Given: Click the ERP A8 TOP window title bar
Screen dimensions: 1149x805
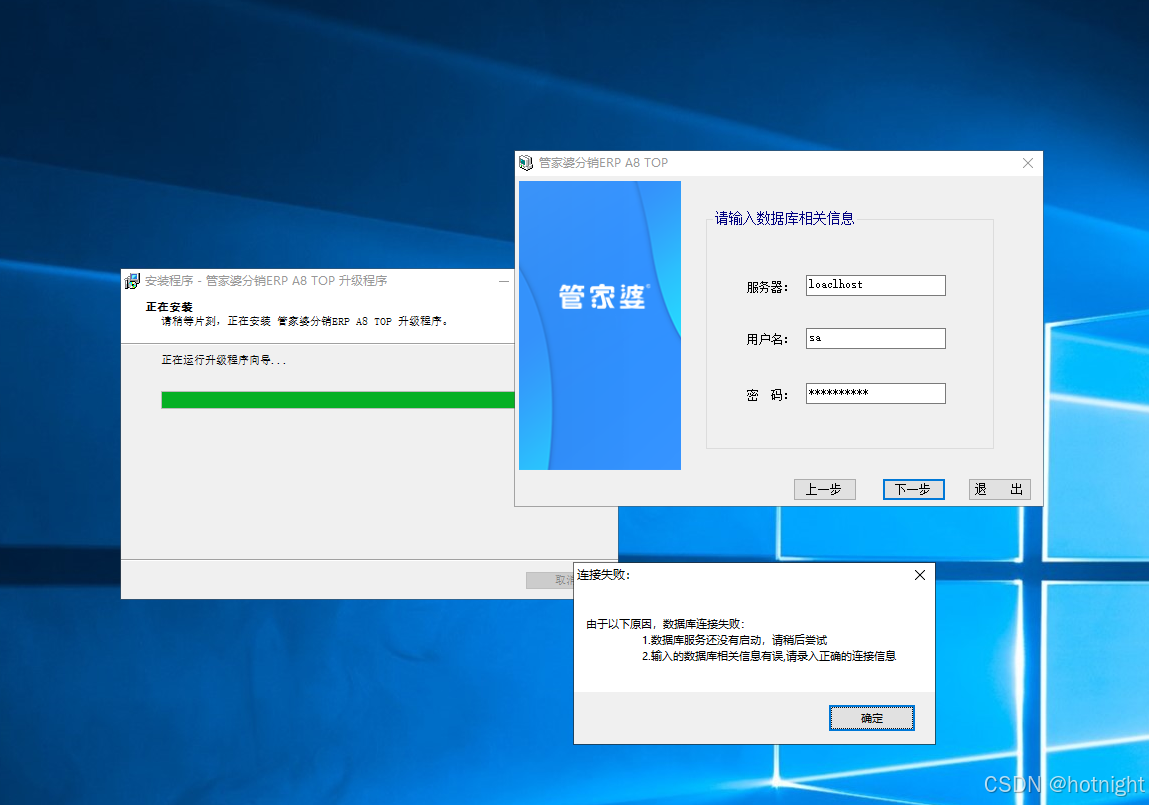Looking at the screenshot, I should pos(750,162).
